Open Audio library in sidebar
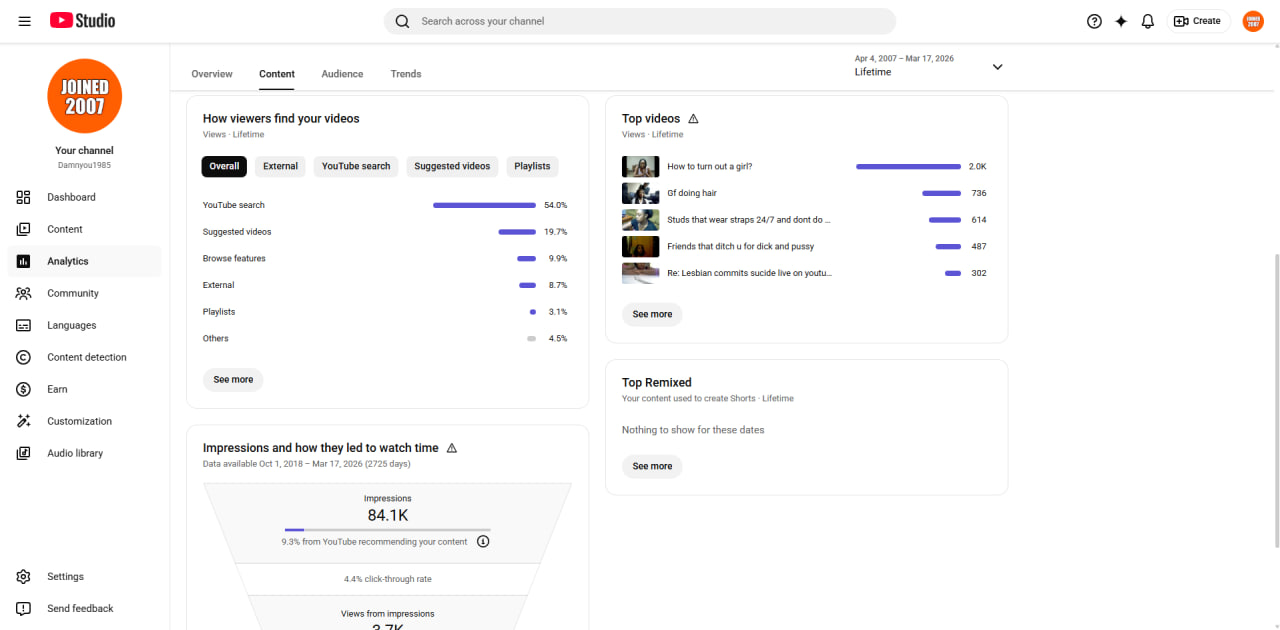The height and width of the screenshot is (630, 1280). [x=84, y=453]
